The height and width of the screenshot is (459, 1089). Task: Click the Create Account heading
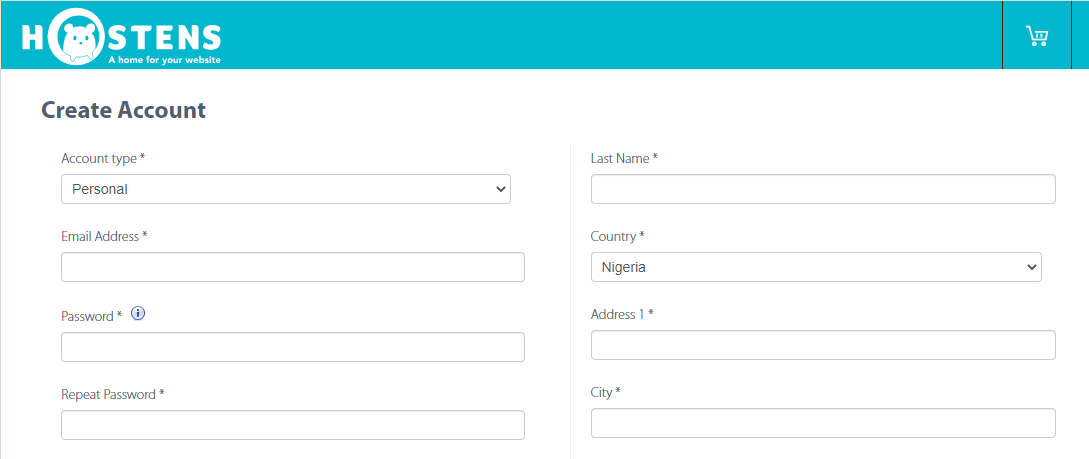(x=123, y=110)
